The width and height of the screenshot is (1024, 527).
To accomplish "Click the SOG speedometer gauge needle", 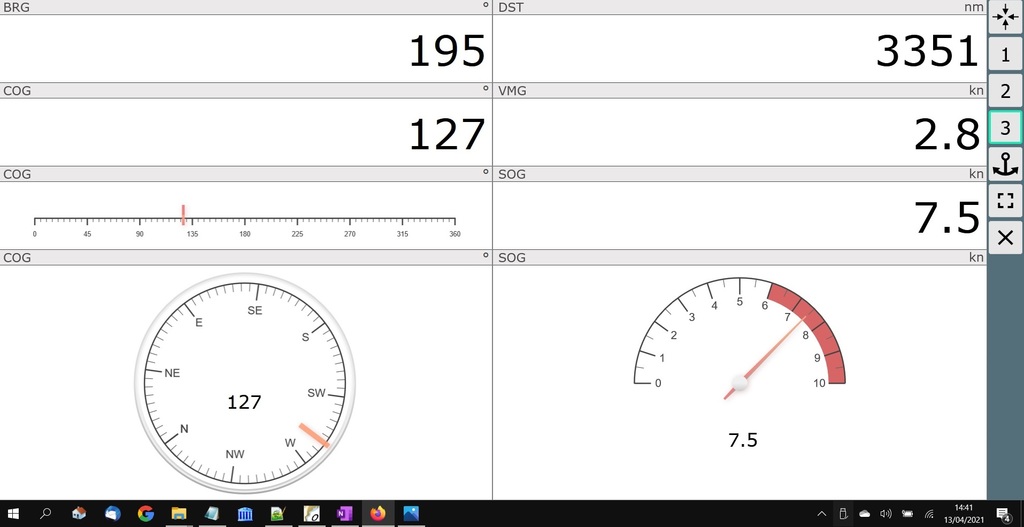I will [765, 357].
